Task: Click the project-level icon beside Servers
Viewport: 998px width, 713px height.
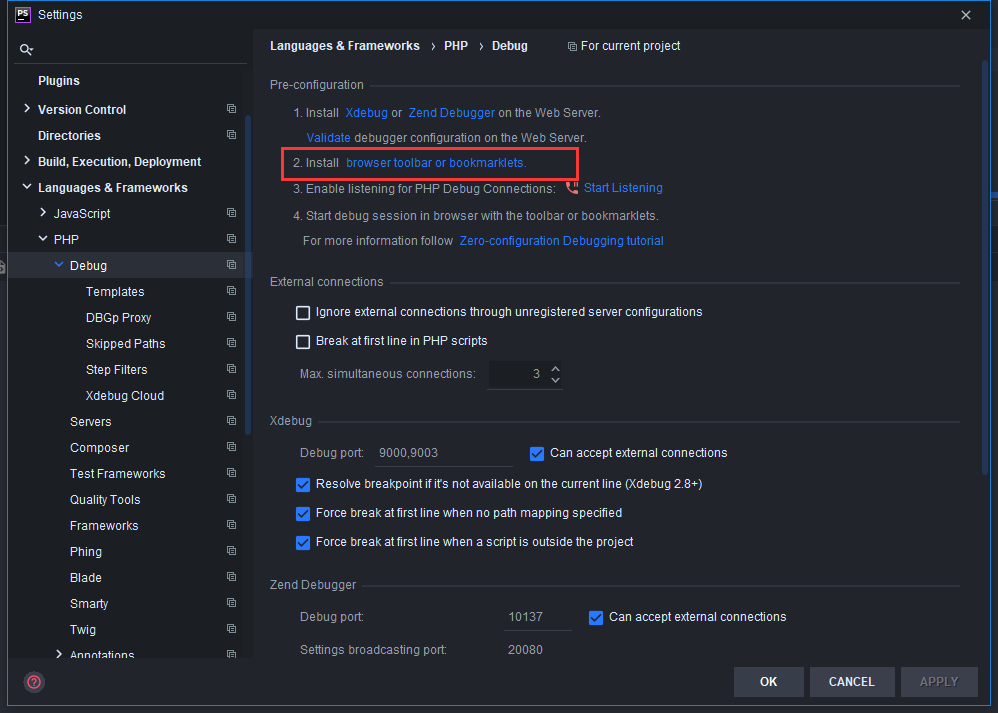Action: coord(232,421)
